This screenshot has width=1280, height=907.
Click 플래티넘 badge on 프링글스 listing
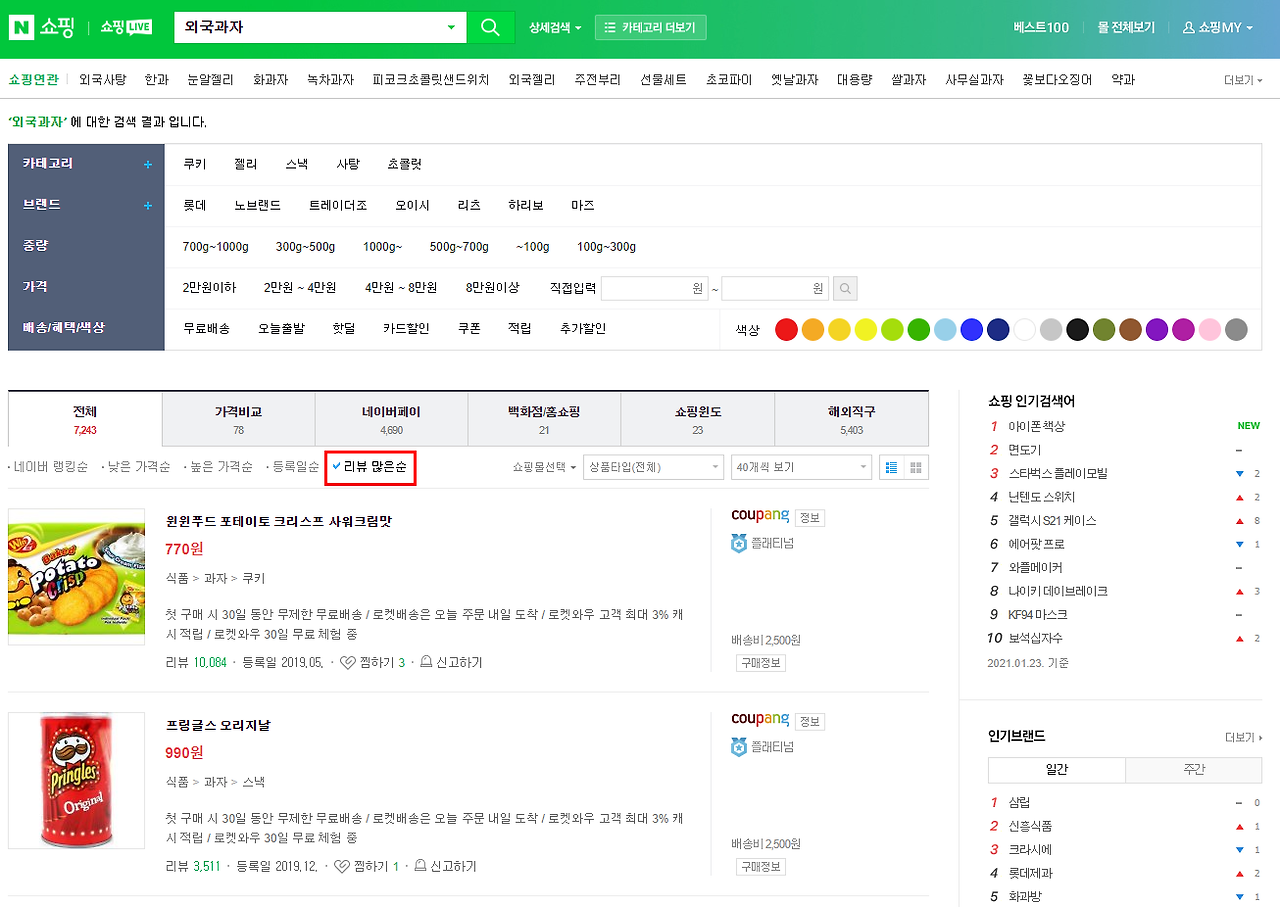pos(763,747)
